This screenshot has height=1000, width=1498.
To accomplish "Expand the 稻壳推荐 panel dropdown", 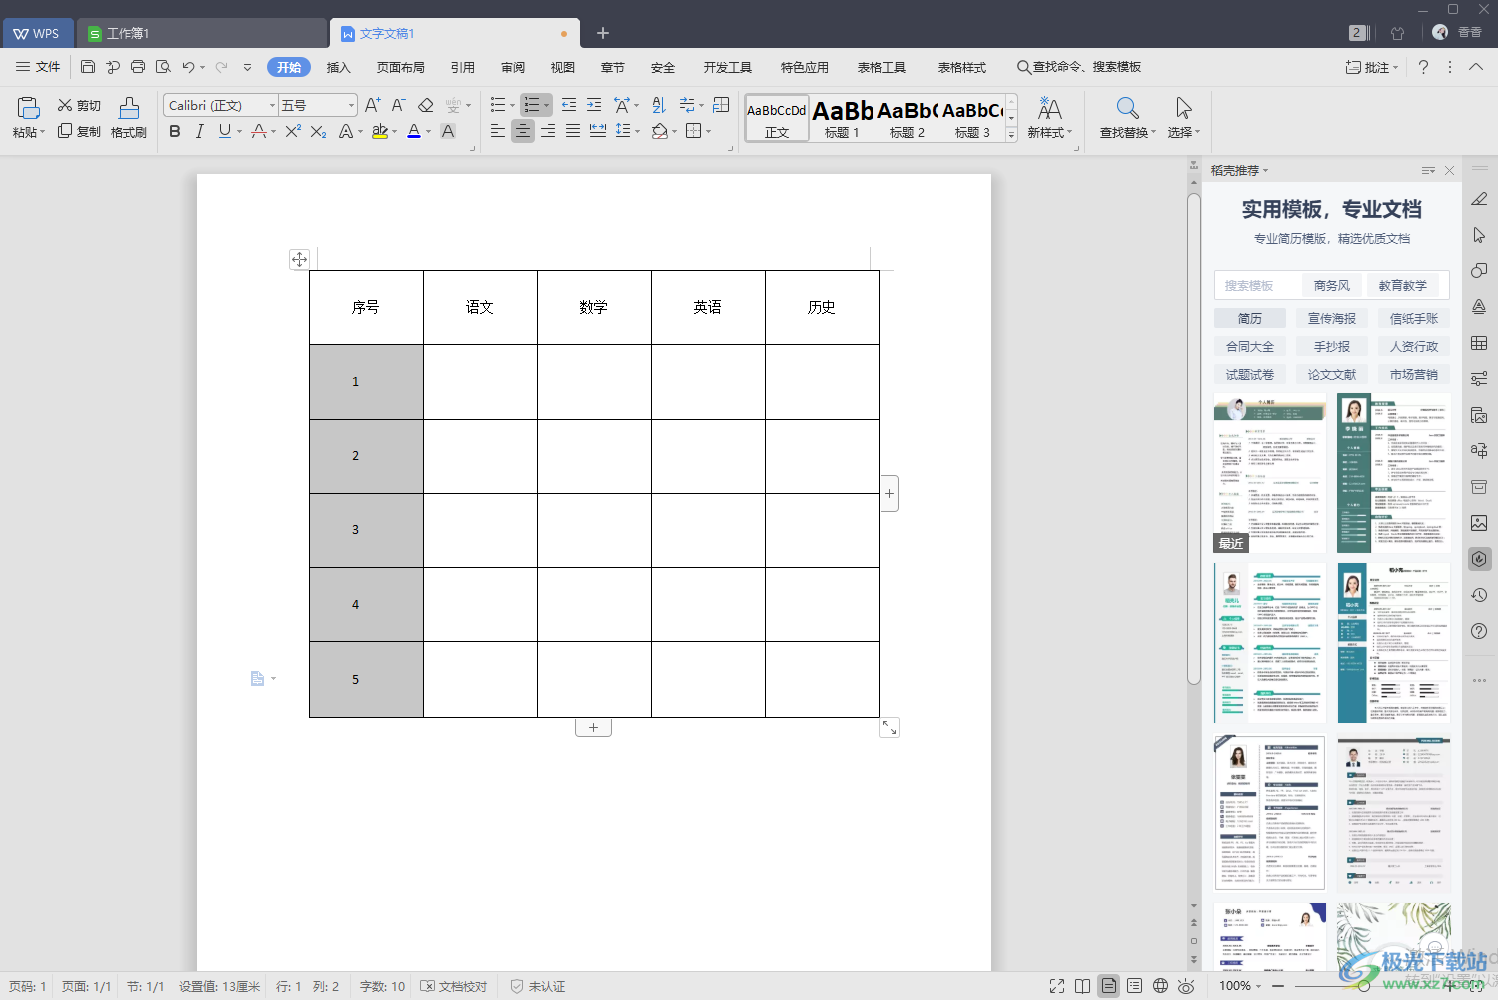I will tap(1265, 171).
